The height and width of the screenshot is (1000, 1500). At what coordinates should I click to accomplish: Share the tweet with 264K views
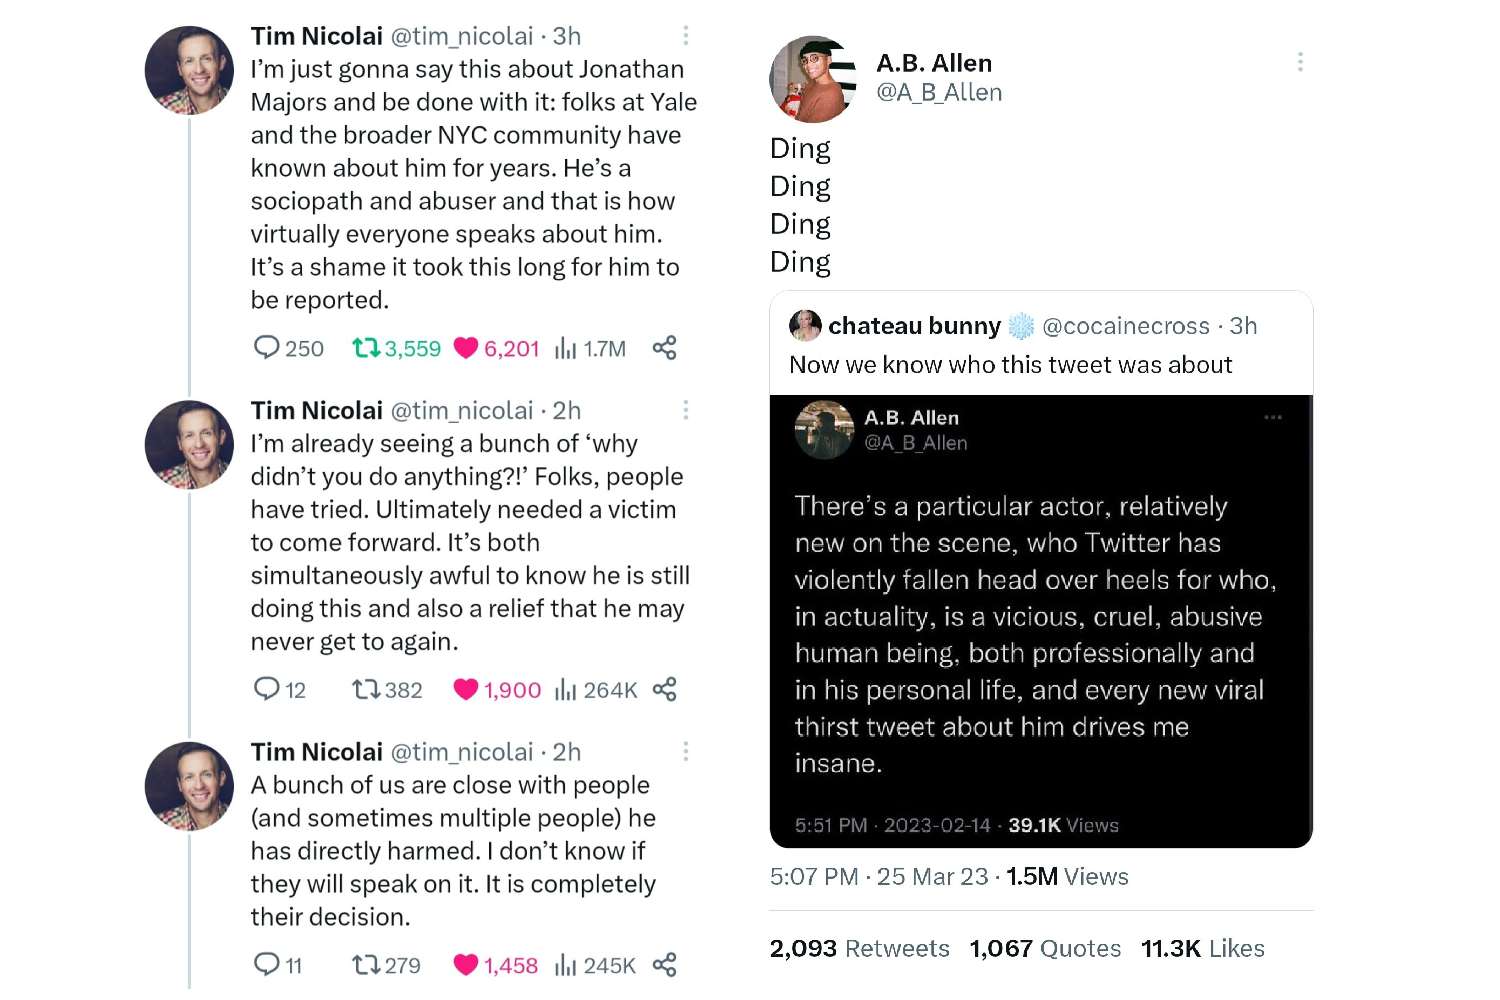[665, 689]
